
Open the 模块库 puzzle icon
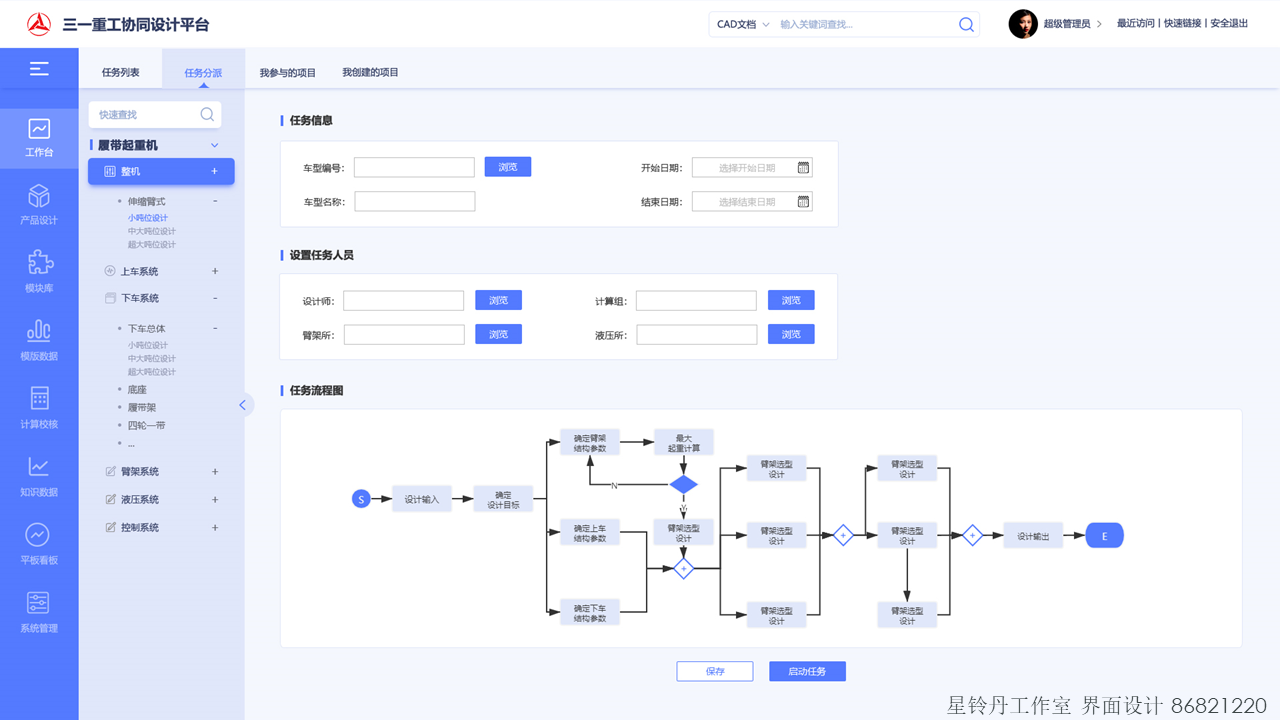click(x=39, y=262)
